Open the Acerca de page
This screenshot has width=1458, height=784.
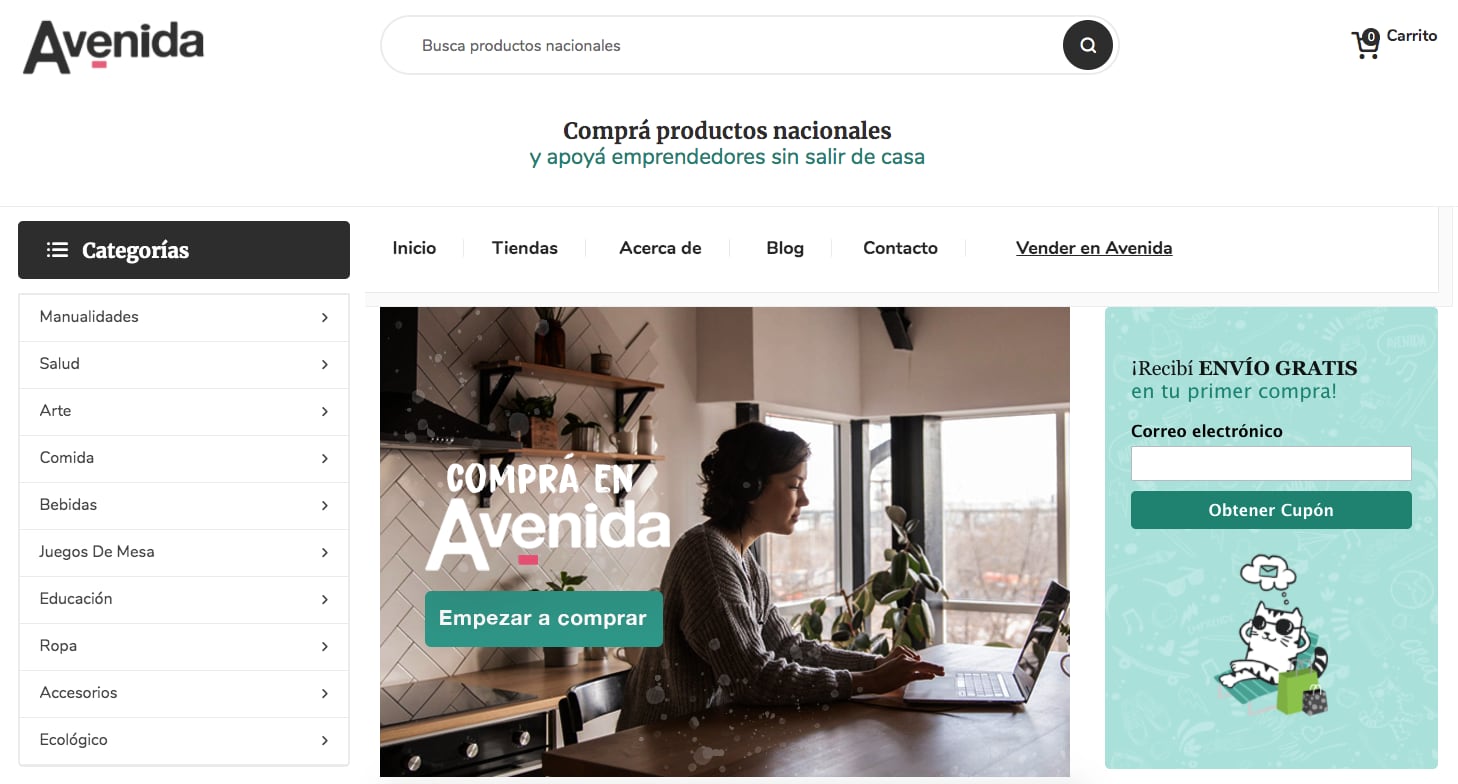(660, 248)
